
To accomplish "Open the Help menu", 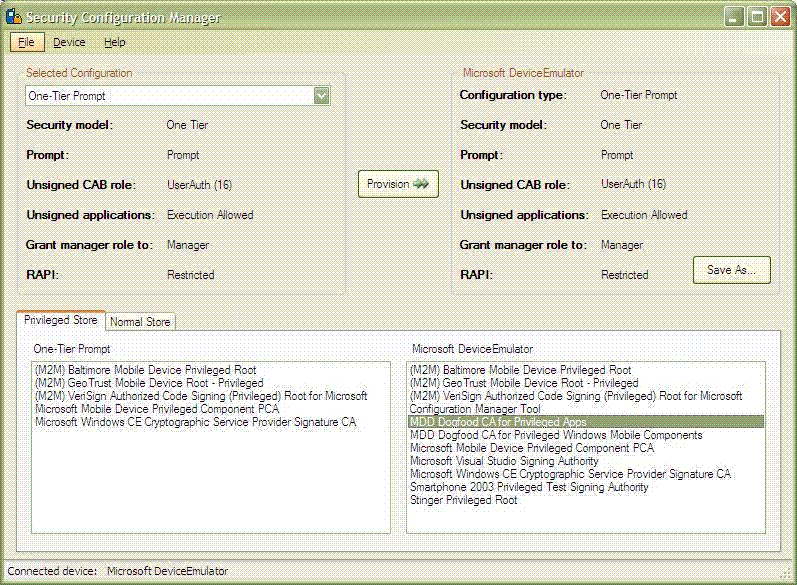I will tap(114, 42).
